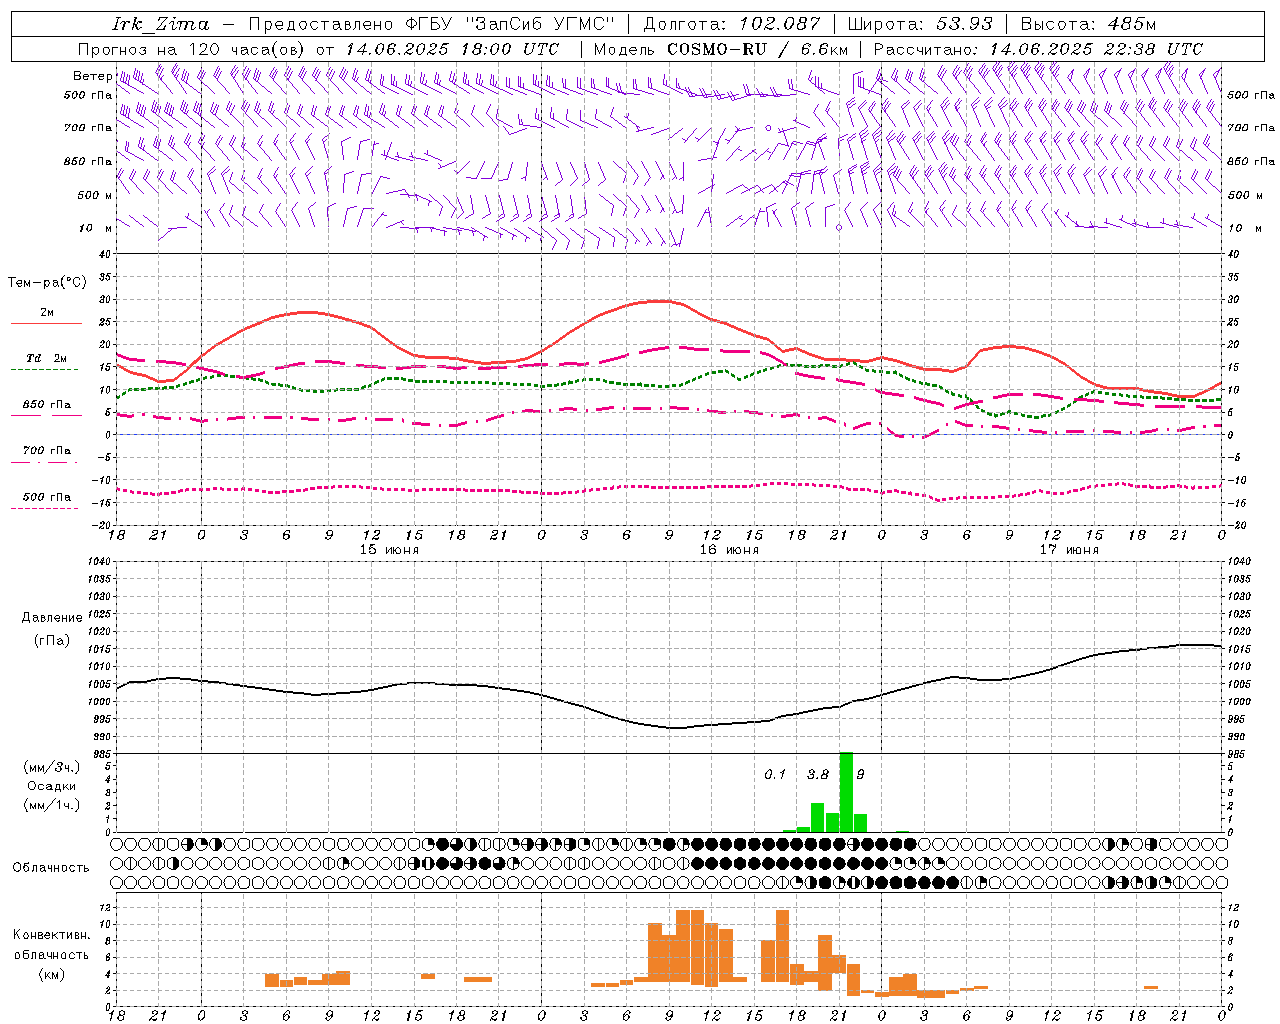
Task: Click the 16 июня date label
Action: [728, 550]
